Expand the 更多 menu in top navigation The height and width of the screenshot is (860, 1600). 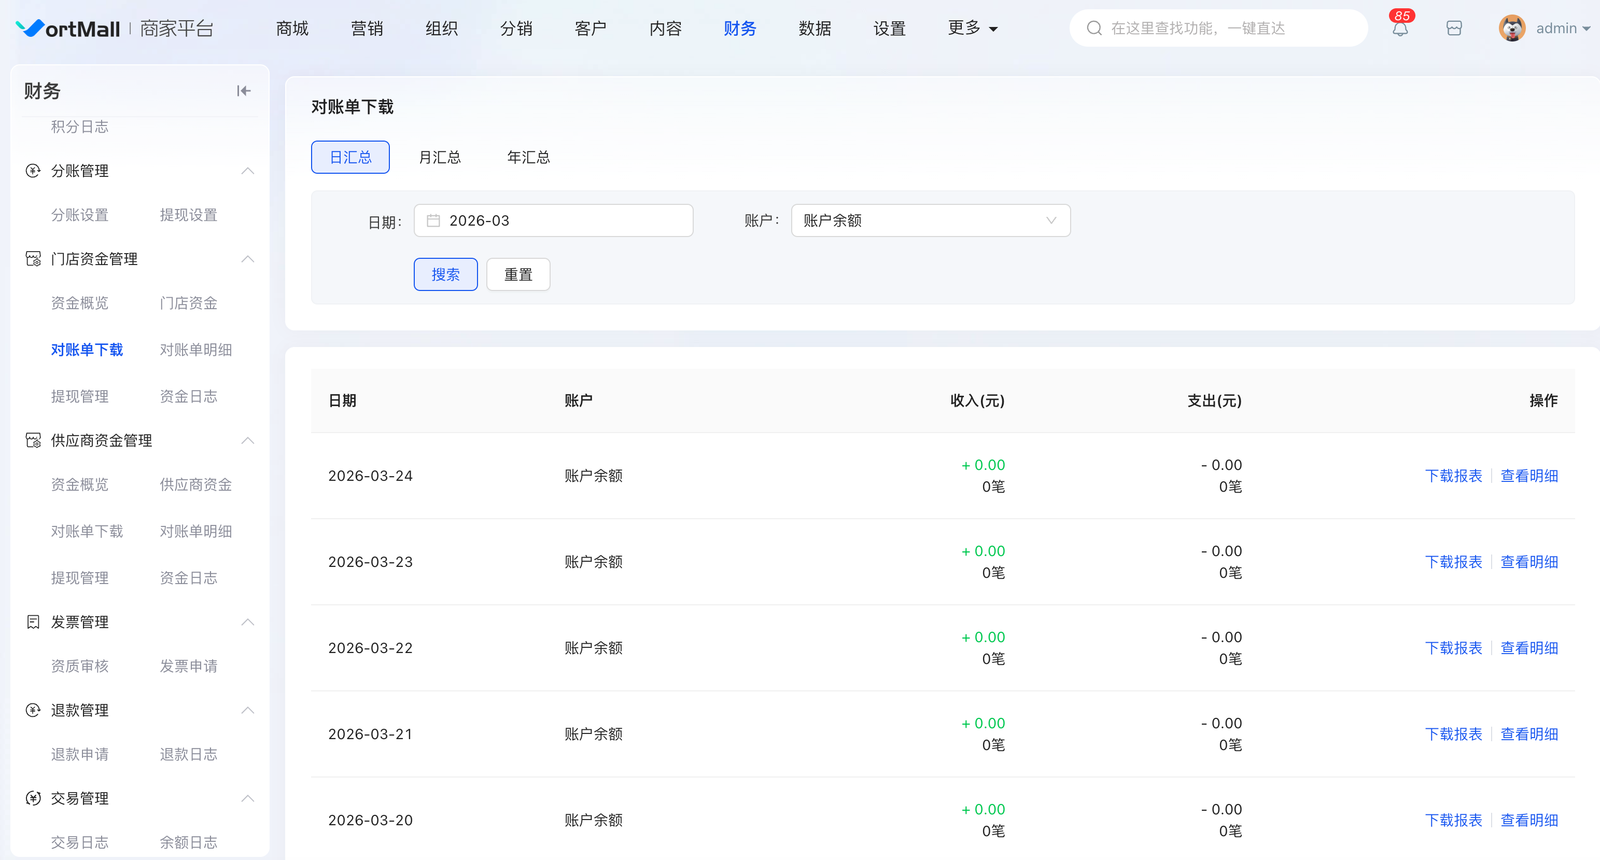pos(972,28)
